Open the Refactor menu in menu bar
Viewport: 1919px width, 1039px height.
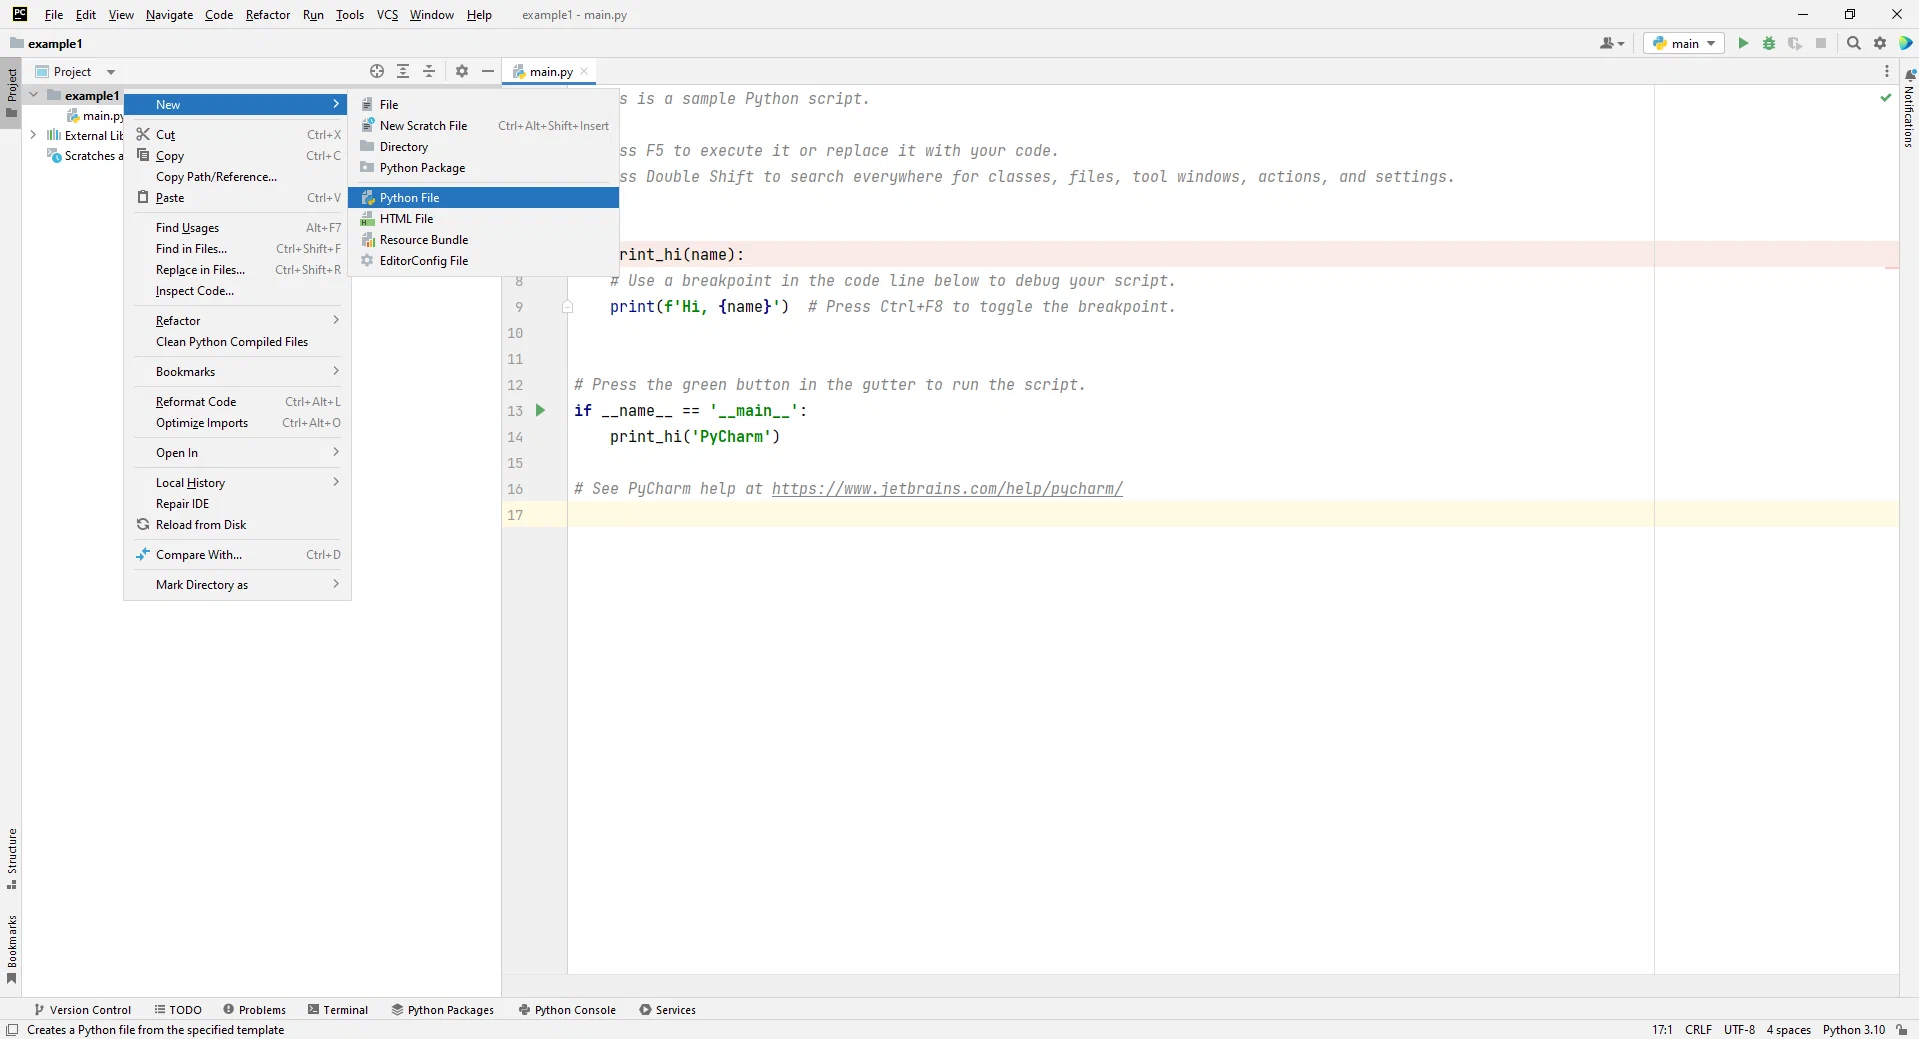click(268, 15)
